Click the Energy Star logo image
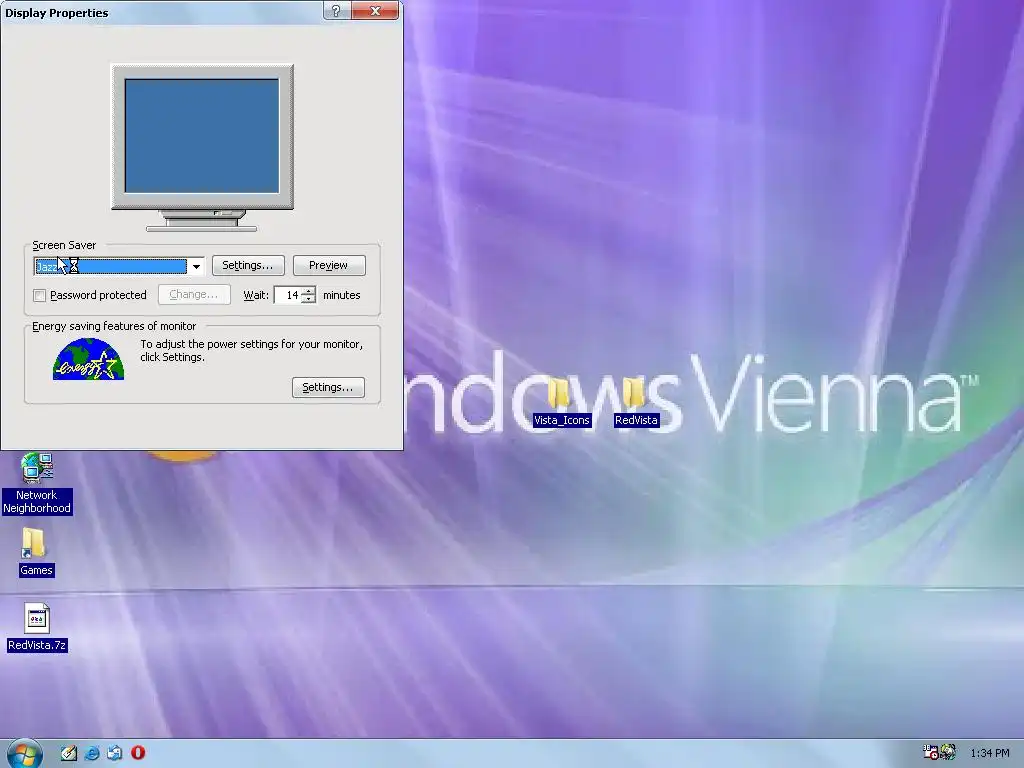Image resolution: width=1024 pixels, height=768 pixels. (x=88, y=359)
